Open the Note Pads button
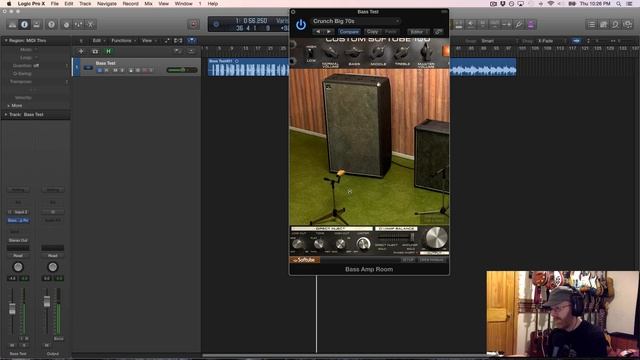The width and height of the screenshot is (640, 360). click(x=603, y=24)
